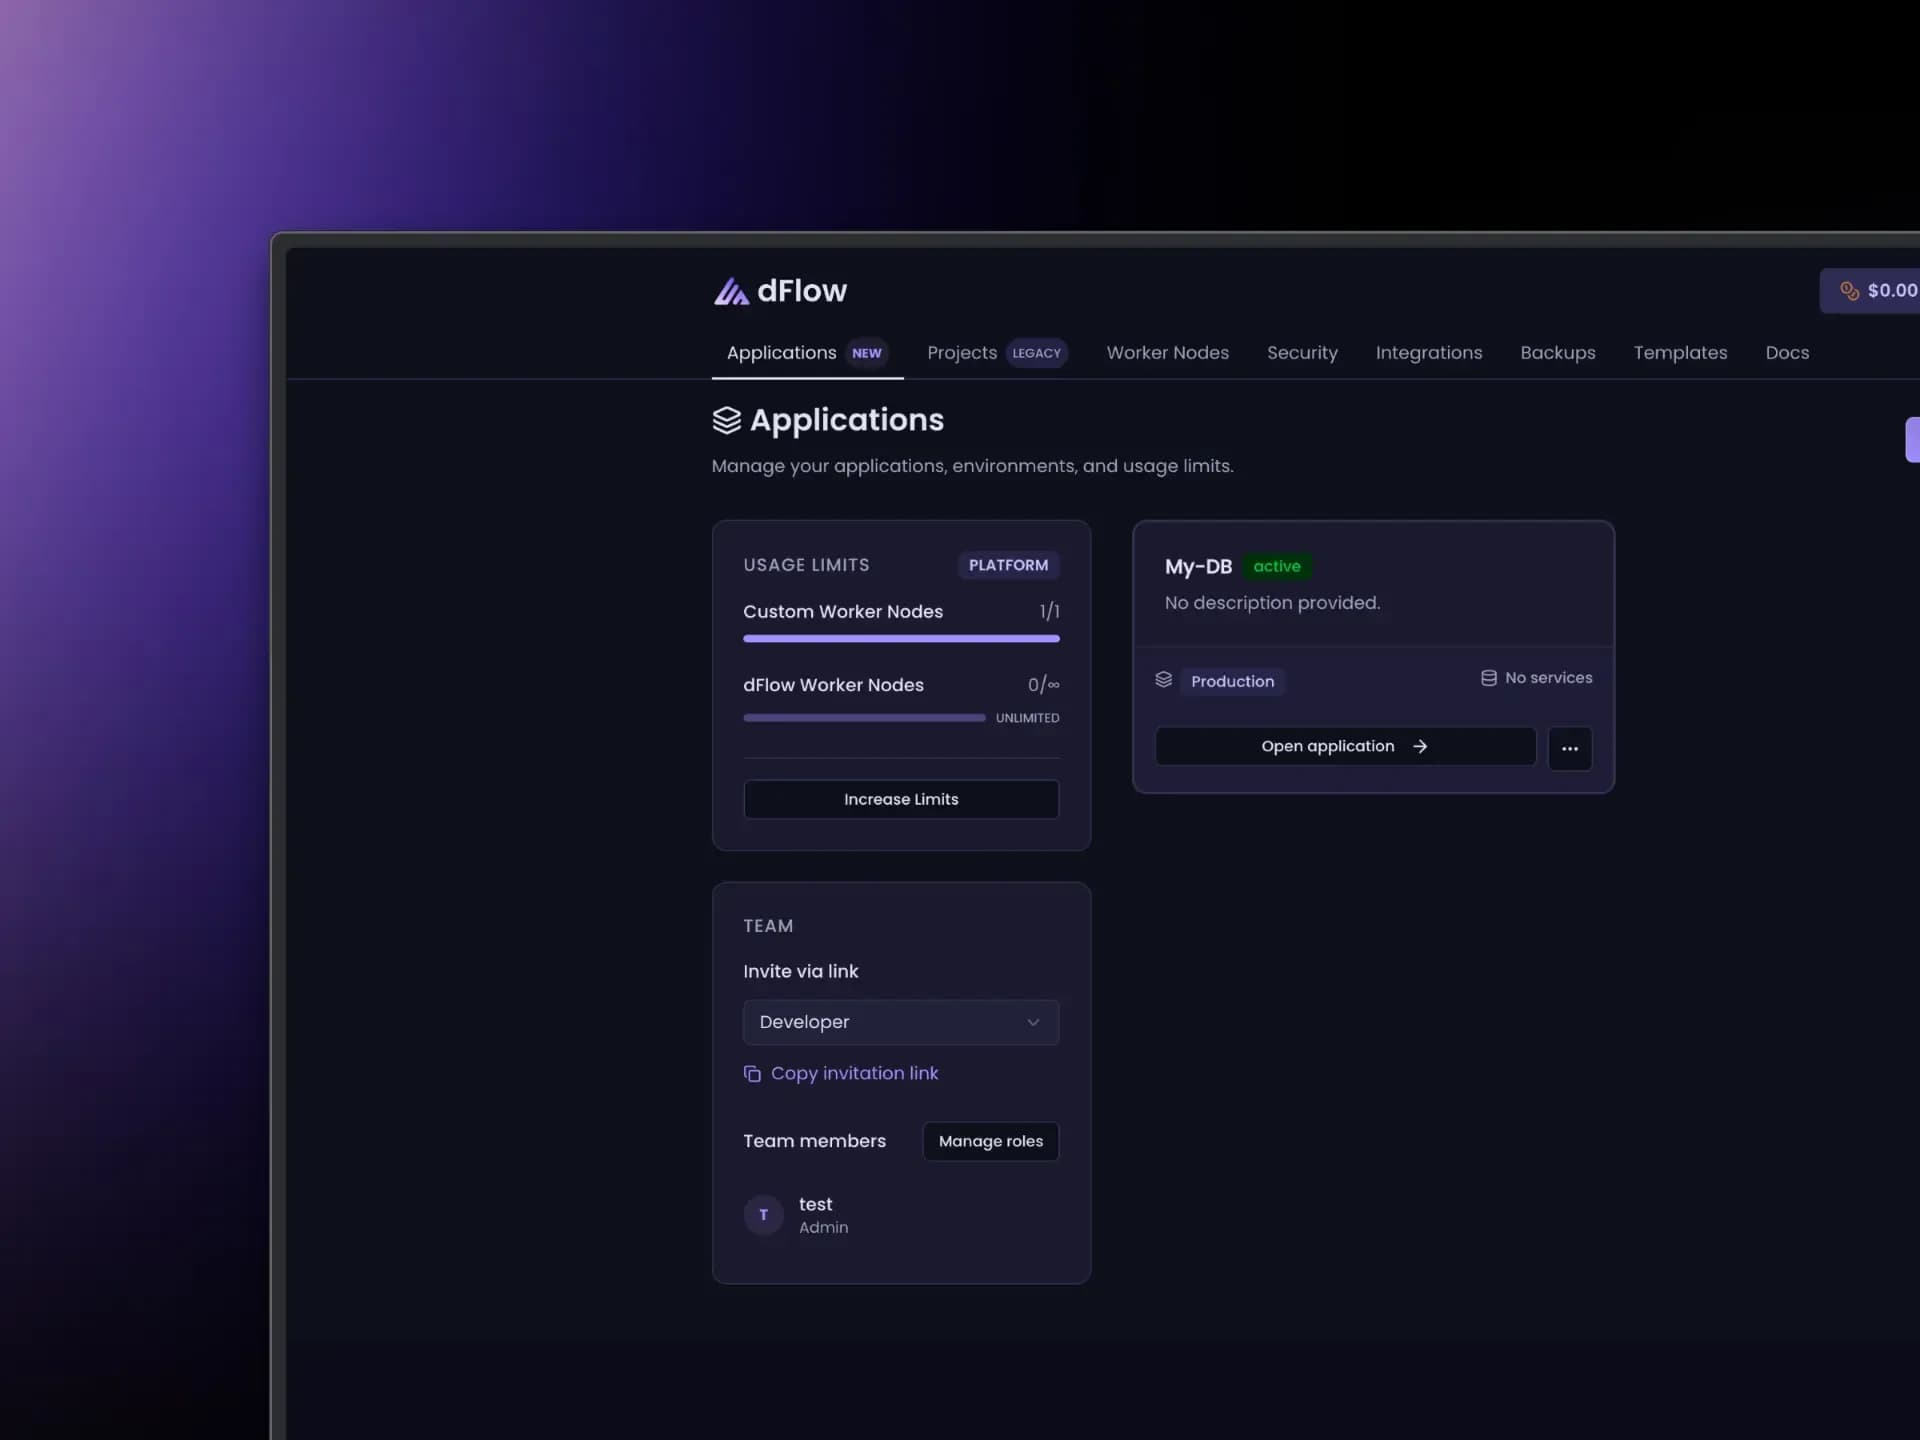The image size is (1920, 1440).
Task: Click the coins icon beside $0.00
Action: click(1849, 291)
